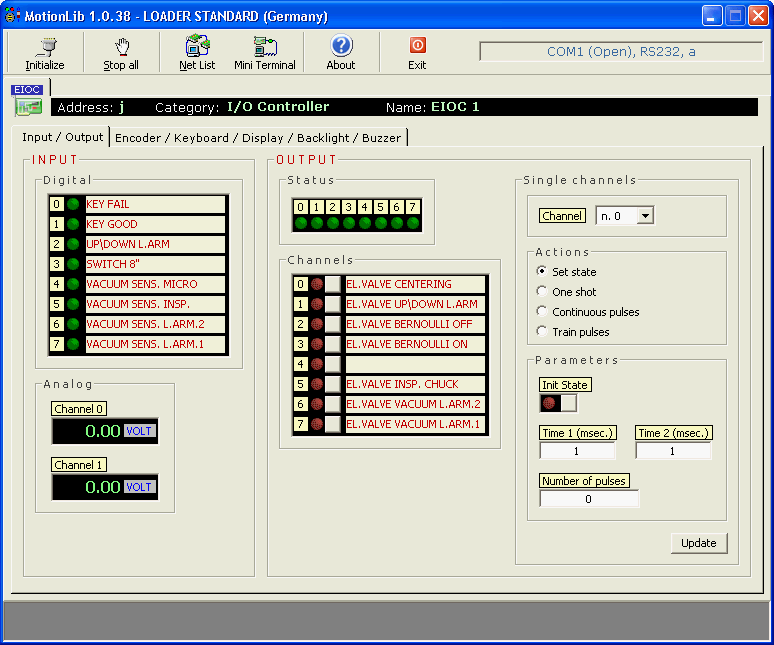Click the EL.VALVE BERNOULLI OFF red LED
The width and height of the screenshot is (774, 645).
click(x=317, y=324)
